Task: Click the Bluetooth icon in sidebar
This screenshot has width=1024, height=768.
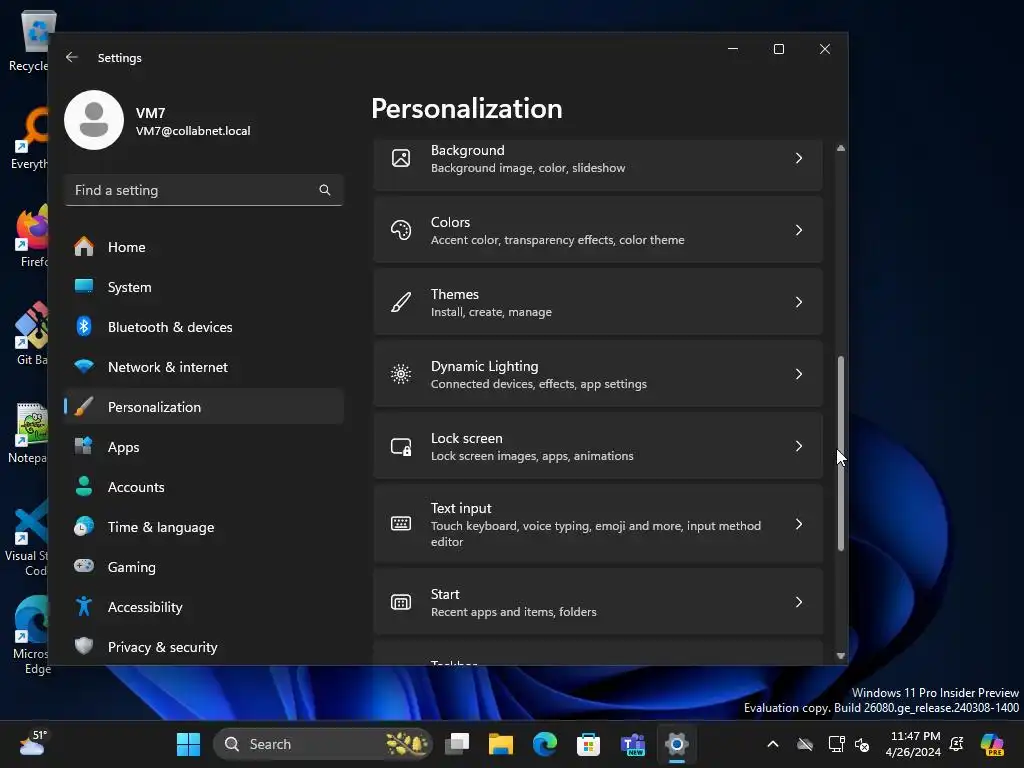Action: click(x=84, y=326)
